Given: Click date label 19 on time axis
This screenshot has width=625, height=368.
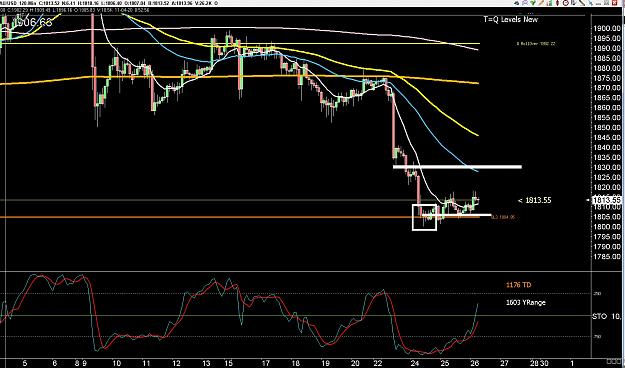Looking at the screenshot, I should point(326,363).
